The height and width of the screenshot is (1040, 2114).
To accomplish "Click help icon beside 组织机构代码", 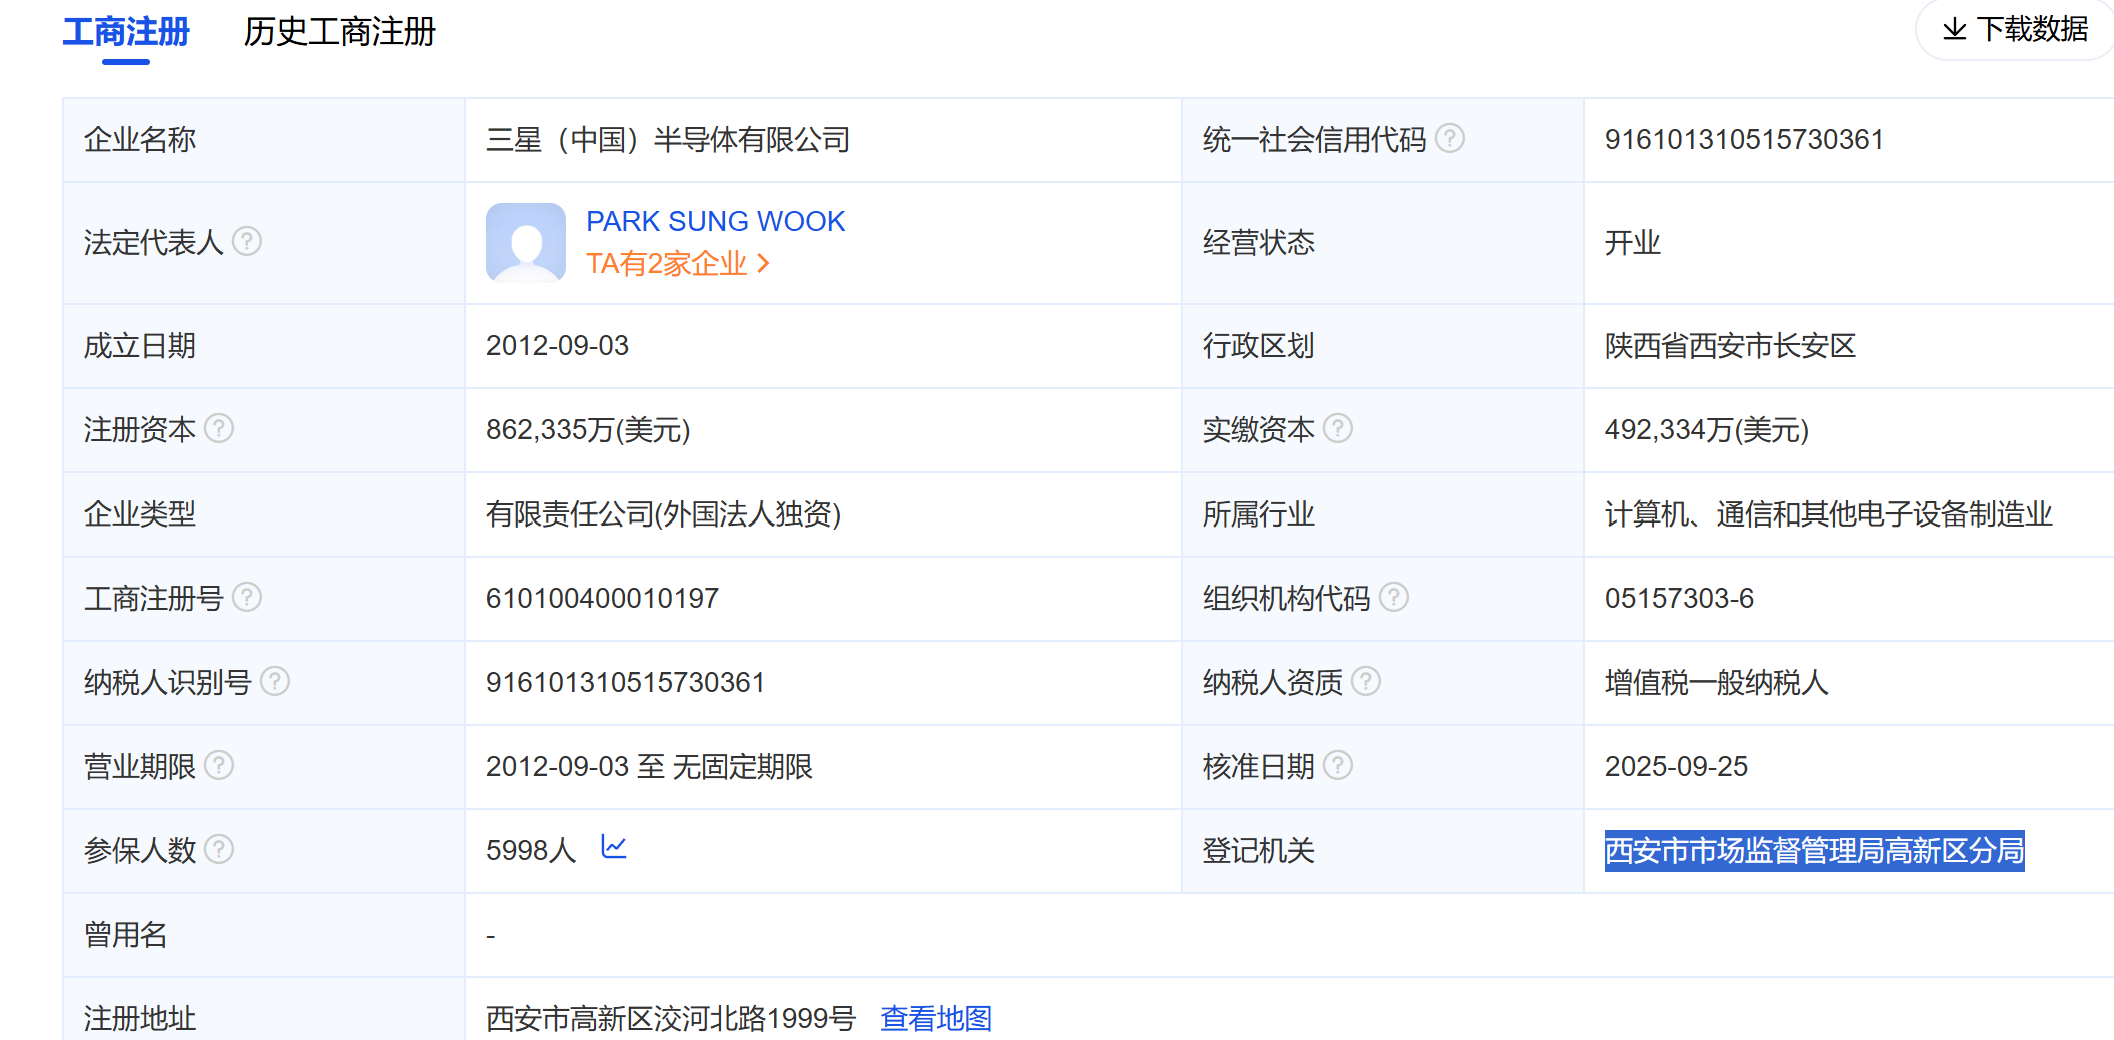I will 1394,597.
